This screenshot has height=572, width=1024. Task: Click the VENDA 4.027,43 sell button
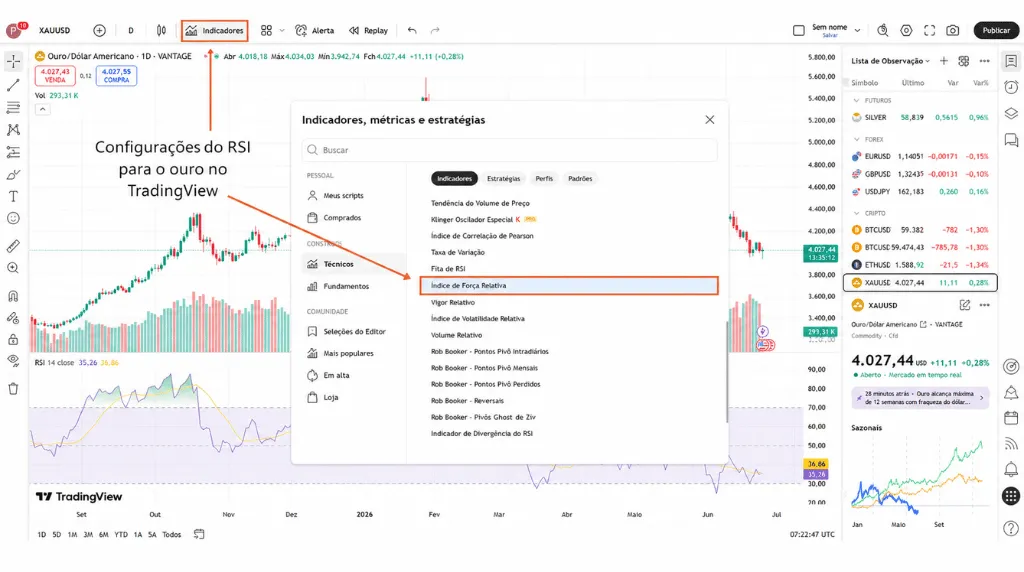click(x=55, y=76)
